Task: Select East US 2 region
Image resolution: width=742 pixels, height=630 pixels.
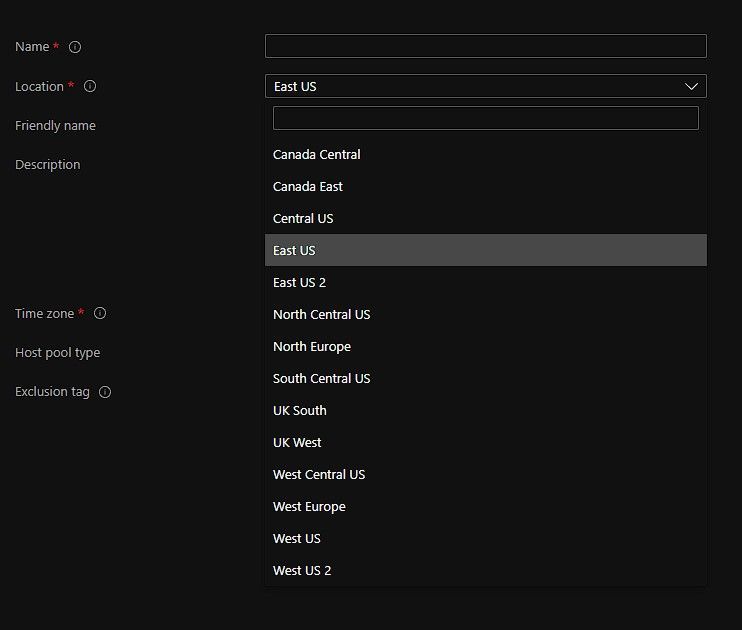Action: [x=300, y=283]
